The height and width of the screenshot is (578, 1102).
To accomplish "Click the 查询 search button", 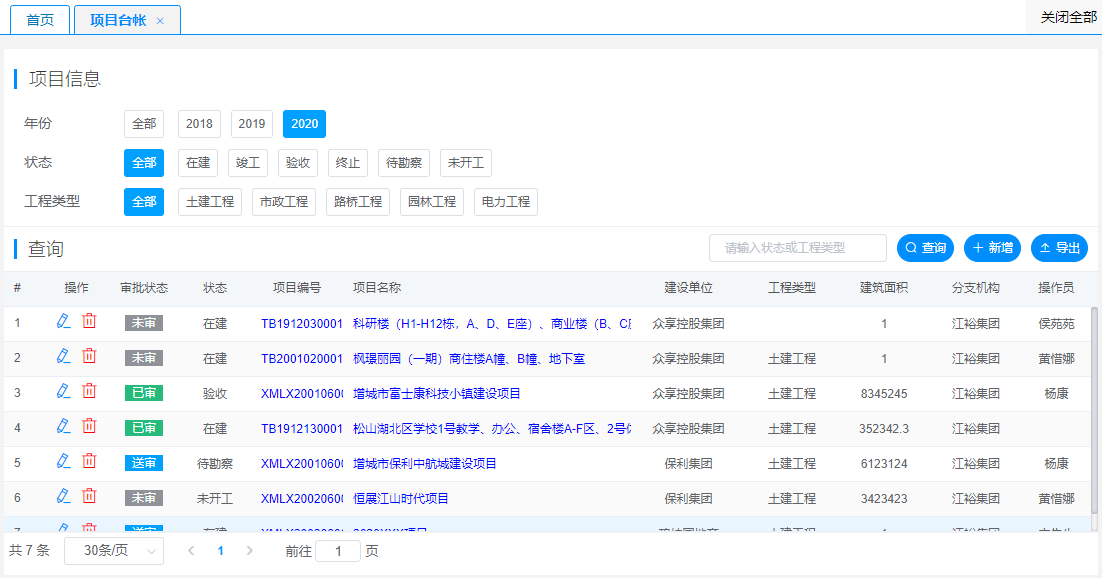I will (926, 248).
